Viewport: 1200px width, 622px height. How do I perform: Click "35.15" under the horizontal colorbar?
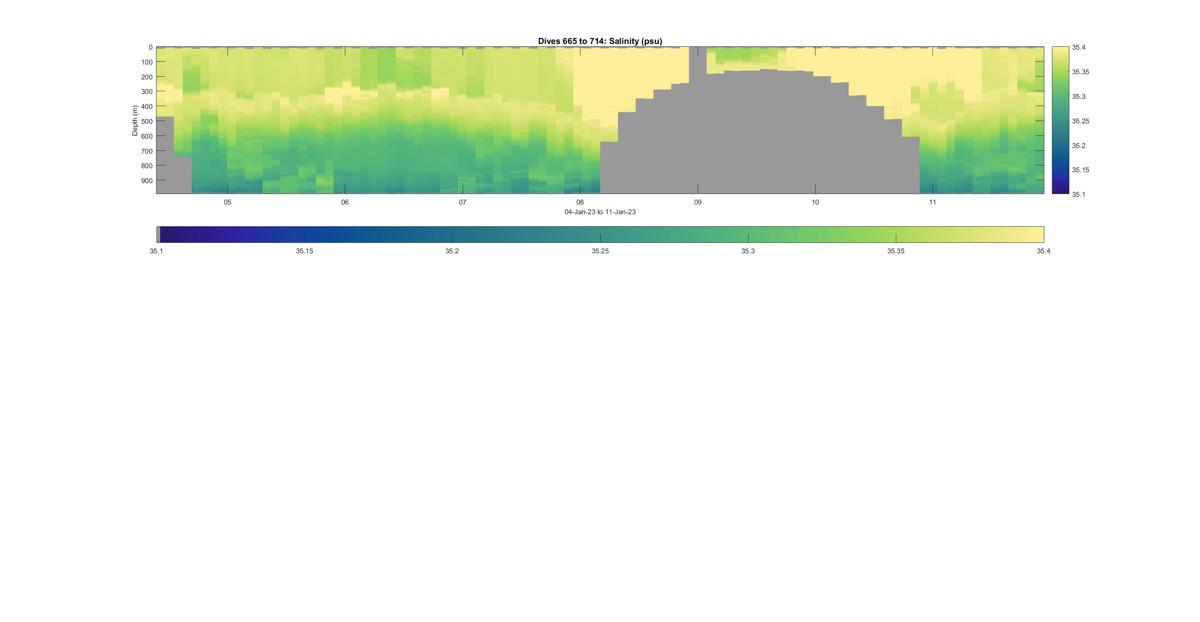click(304, 251)
